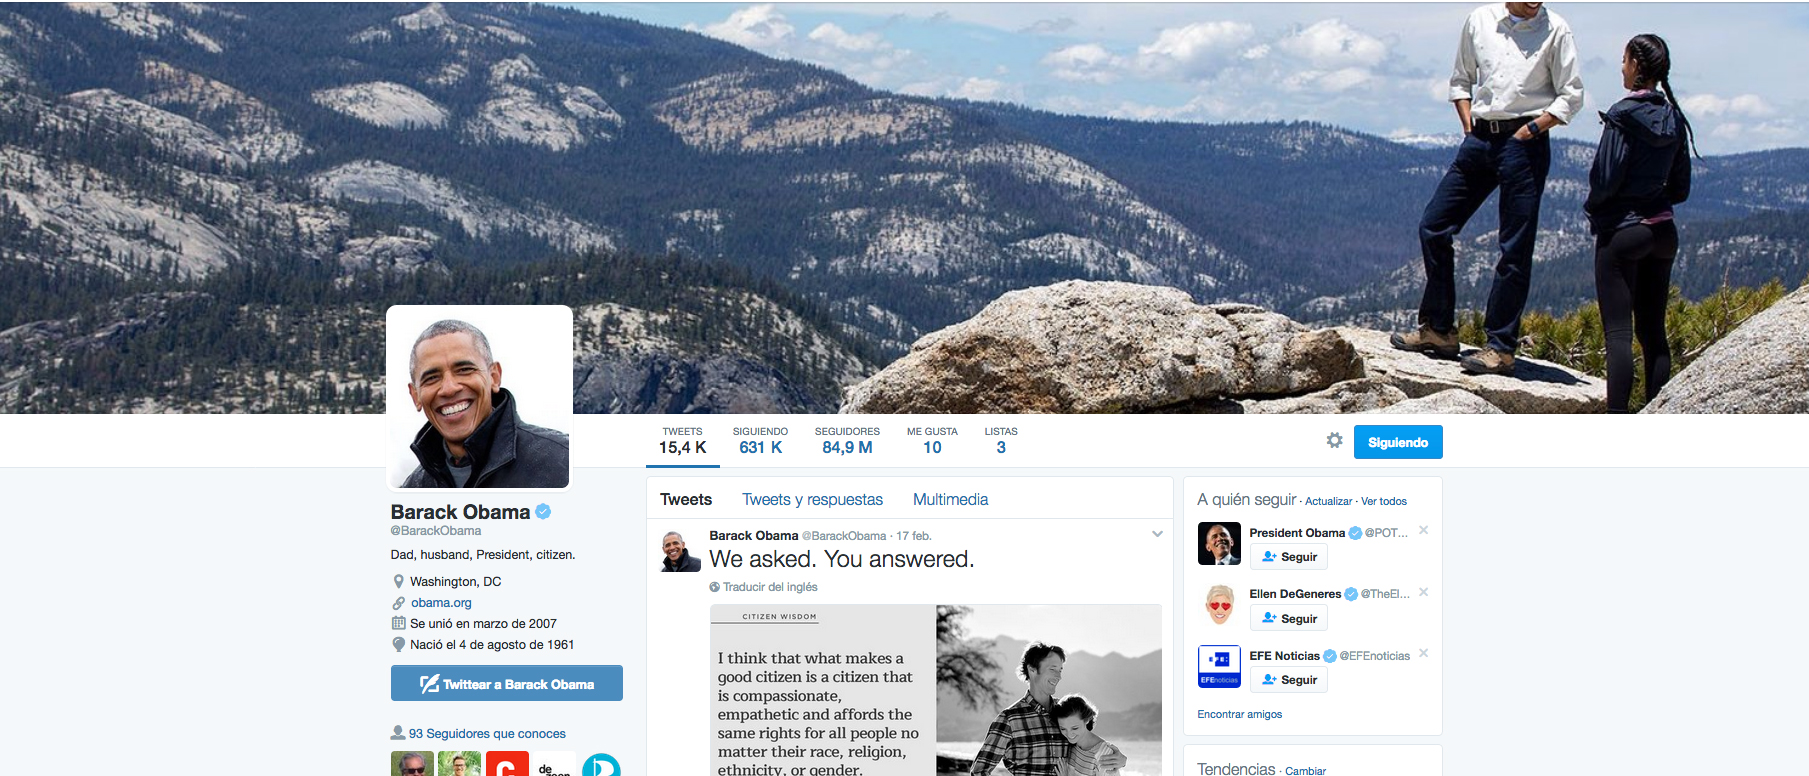Image resolution: width=1809 pixels, height=776 pixels.
Task: Open Barack Obama's large profile photo
Action: point(479,398)
